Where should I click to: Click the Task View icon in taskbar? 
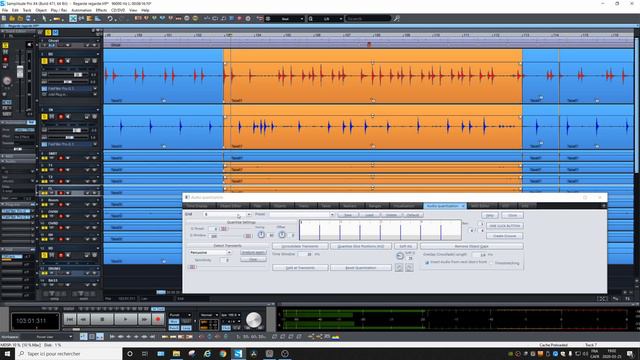point(145,353)
